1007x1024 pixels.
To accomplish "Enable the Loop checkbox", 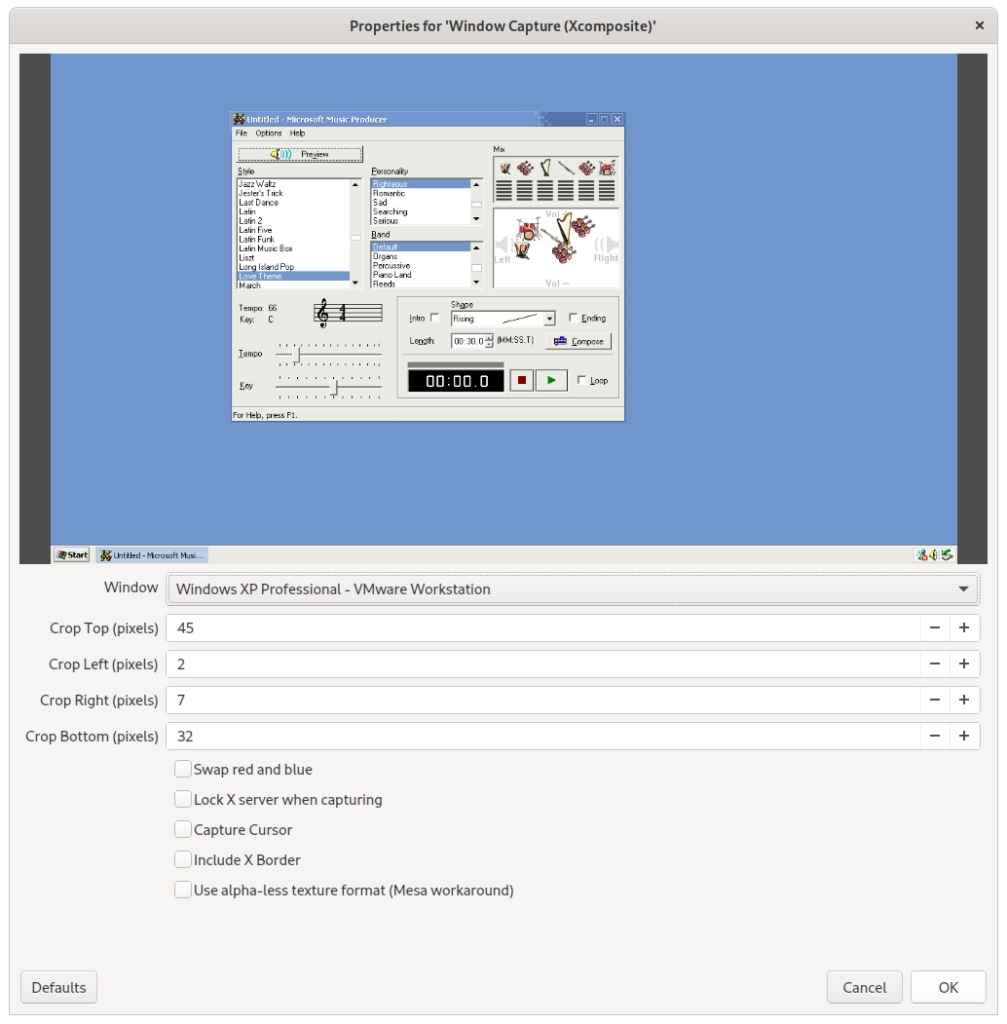I will click(581, 380).
